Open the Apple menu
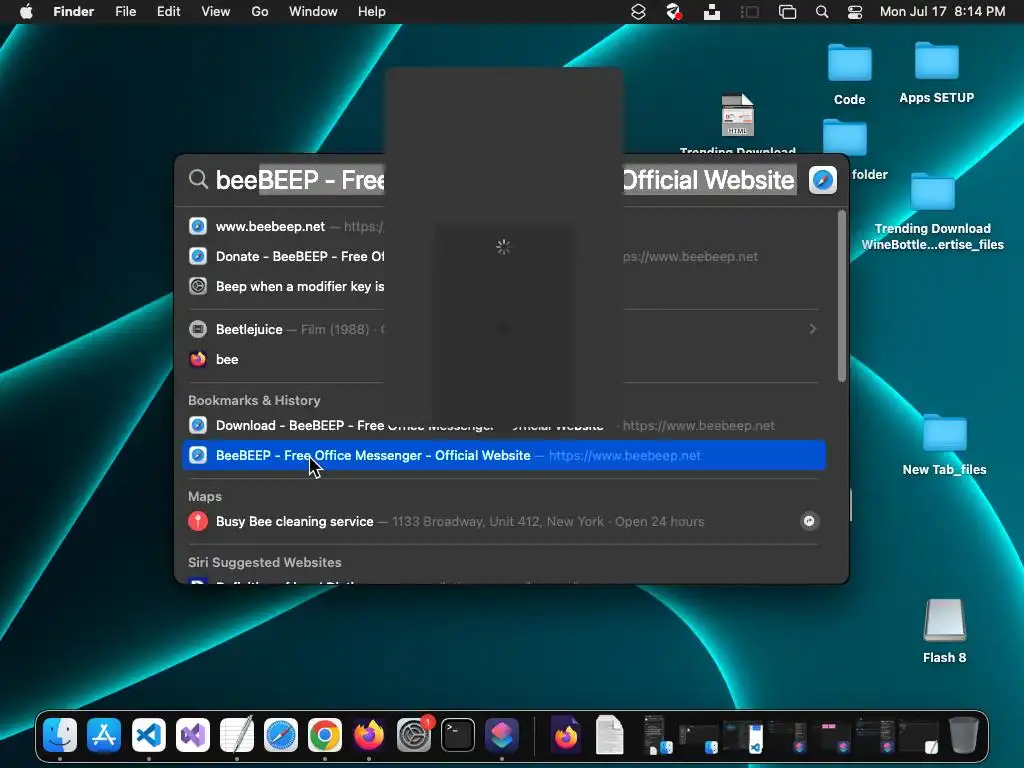 point(26,12)
